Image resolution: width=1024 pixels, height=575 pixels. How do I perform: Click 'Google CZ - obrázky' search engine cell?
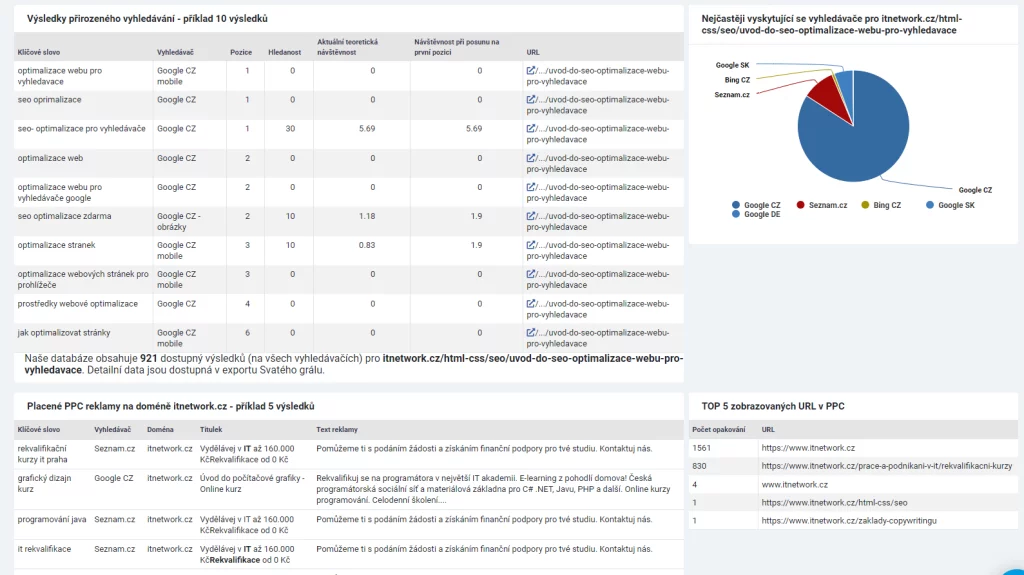tap(179, 222)
